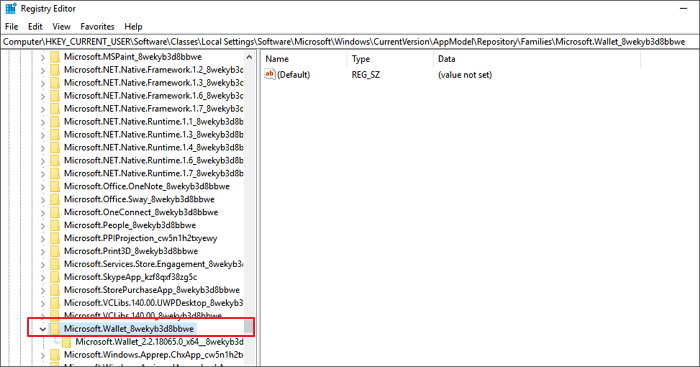Click folder icon of Microsoft.NET.Native.Runtime.1.3
This screenshot has width=700, height=367.
click(55, 134)
